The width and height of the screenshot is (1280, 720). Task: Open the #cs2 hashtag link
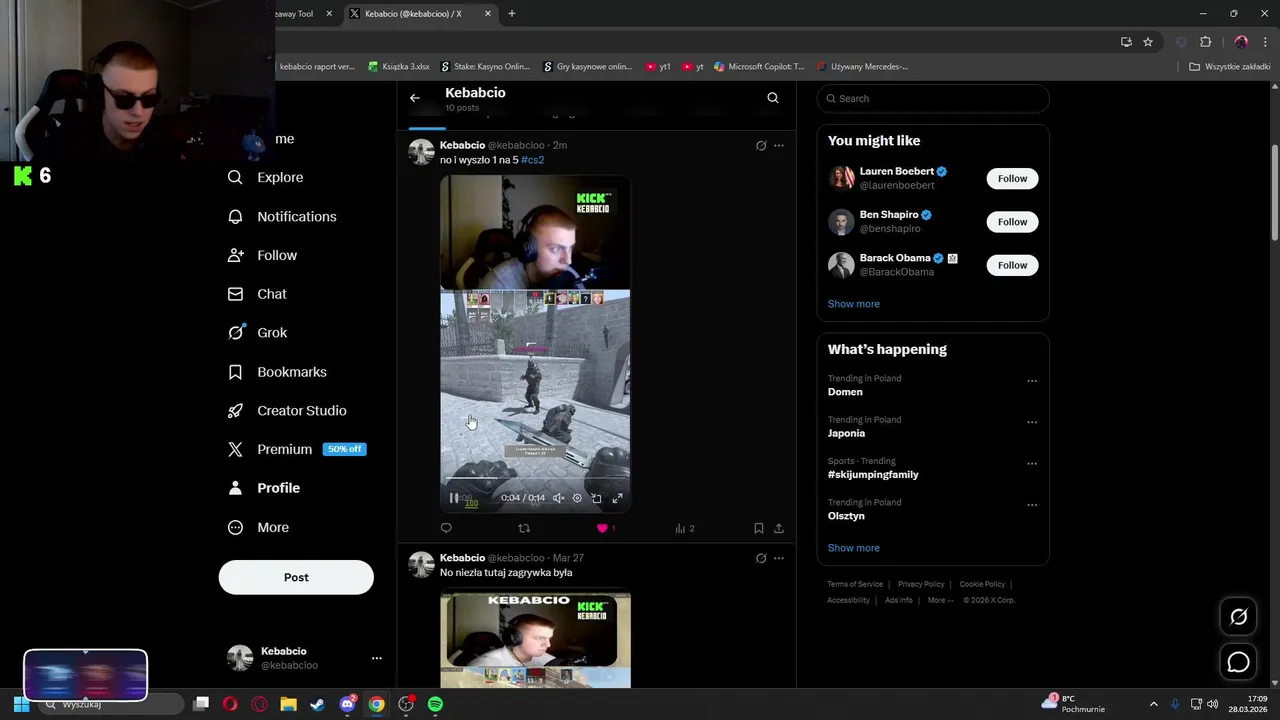(532, 160)
